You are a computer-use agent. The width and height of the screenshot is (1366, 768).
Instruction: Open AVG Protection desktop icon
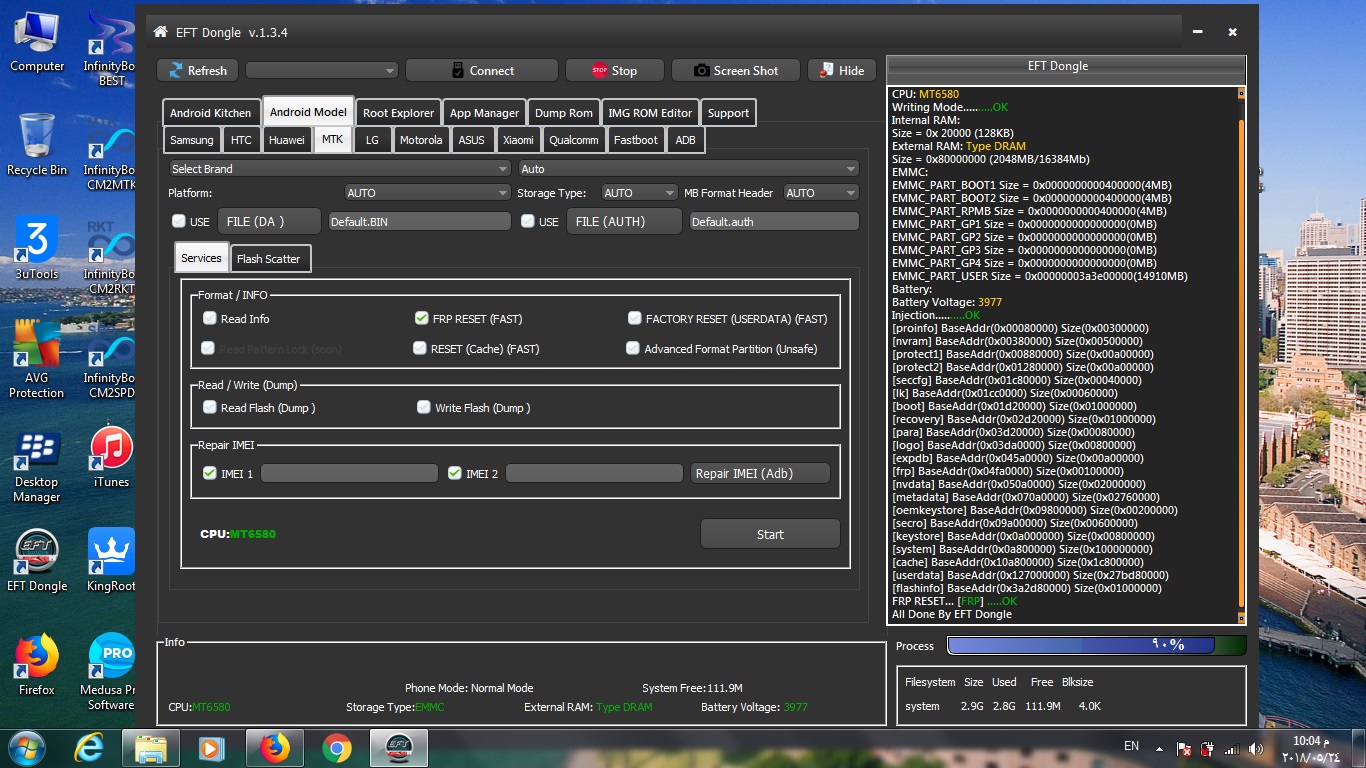tap(37, 359)
